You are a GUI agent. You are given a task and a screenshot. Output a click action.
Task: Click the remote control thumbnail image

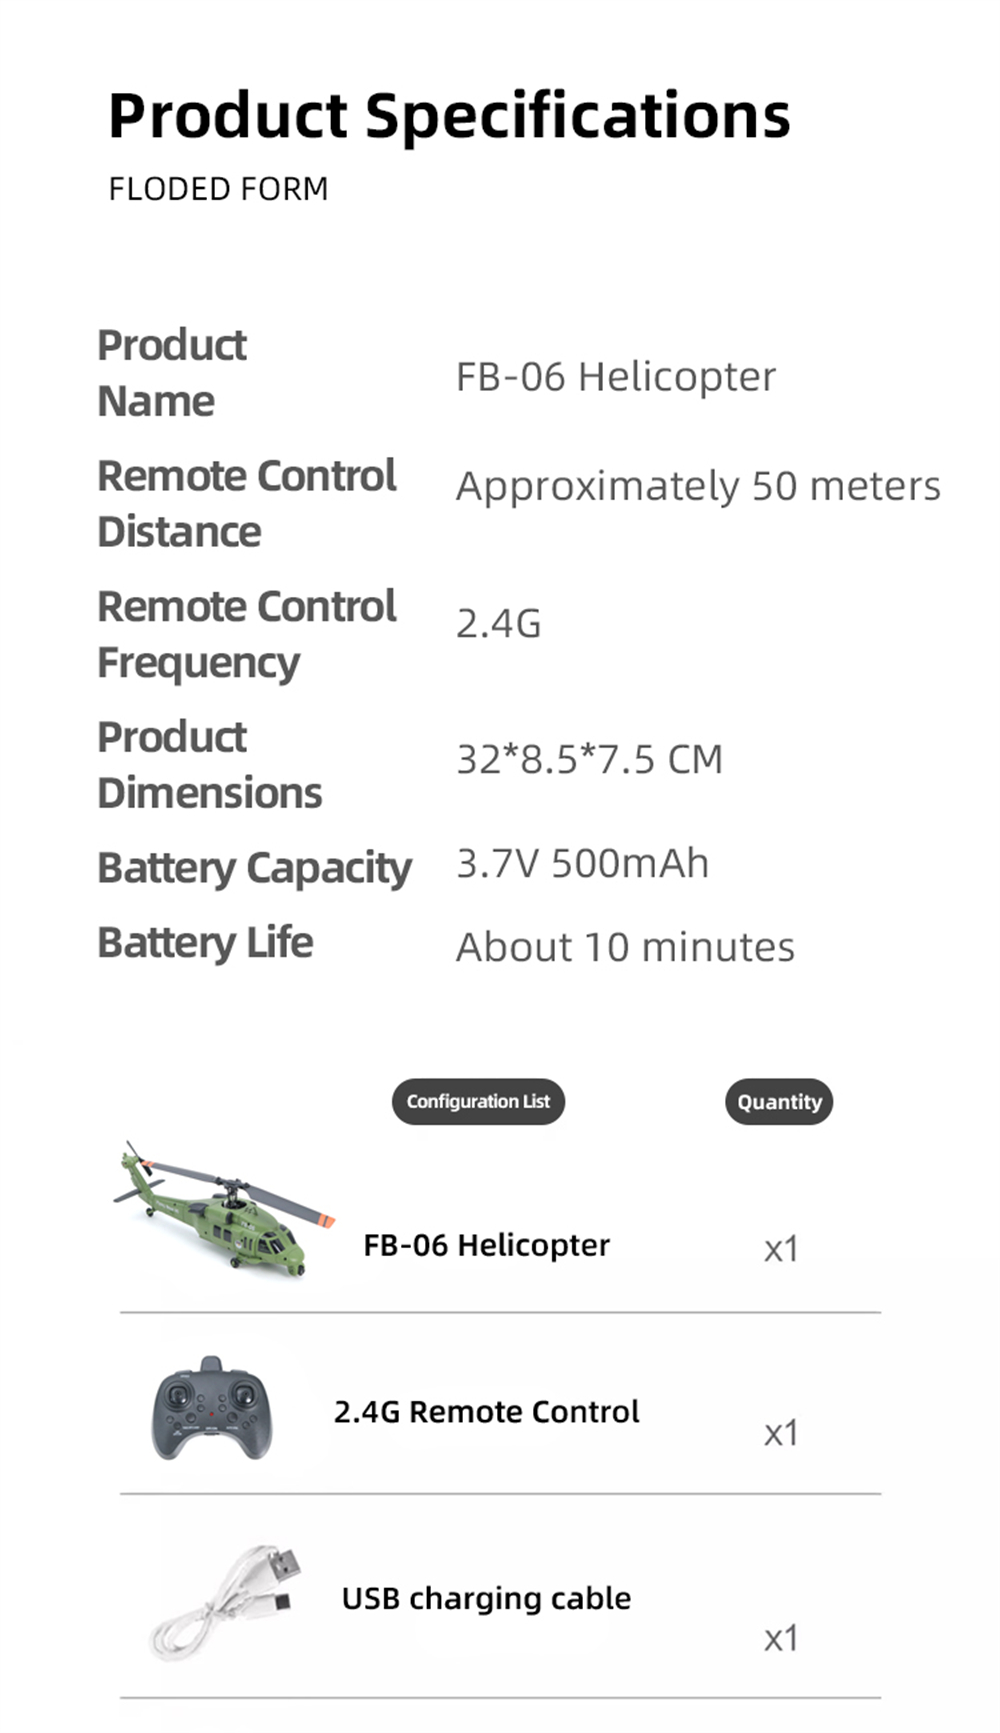tap(211, 1408)
